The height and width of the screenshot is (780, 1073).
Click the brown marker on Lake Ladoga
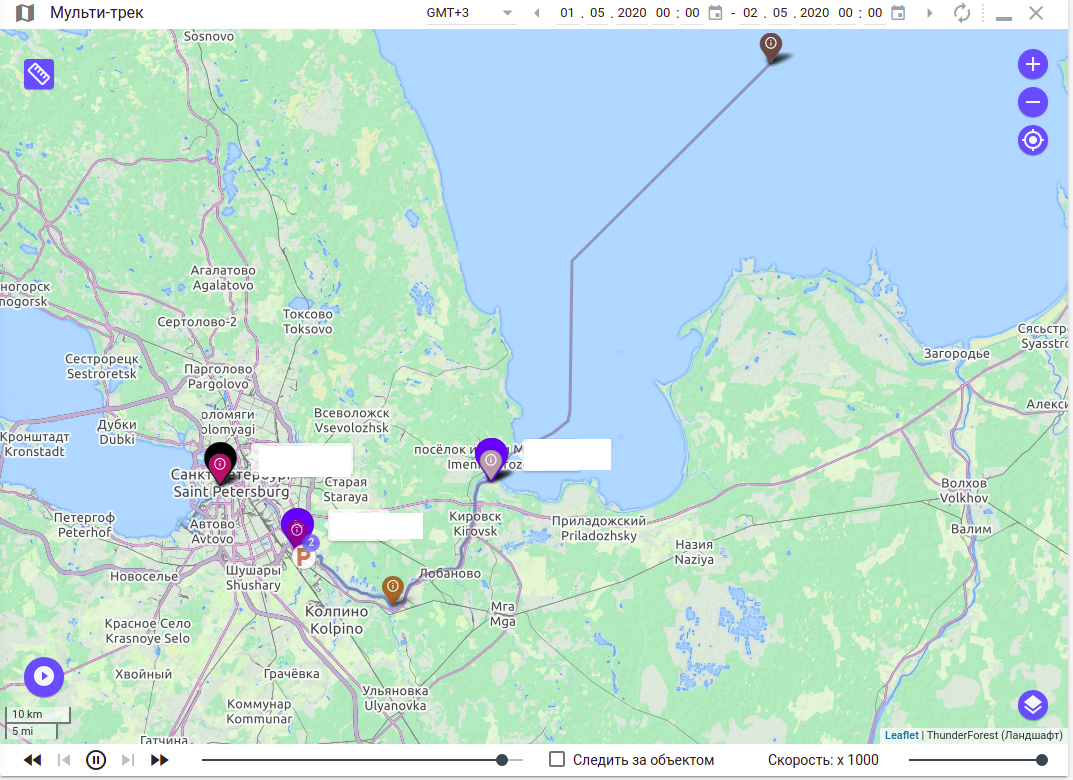[770, 45]
